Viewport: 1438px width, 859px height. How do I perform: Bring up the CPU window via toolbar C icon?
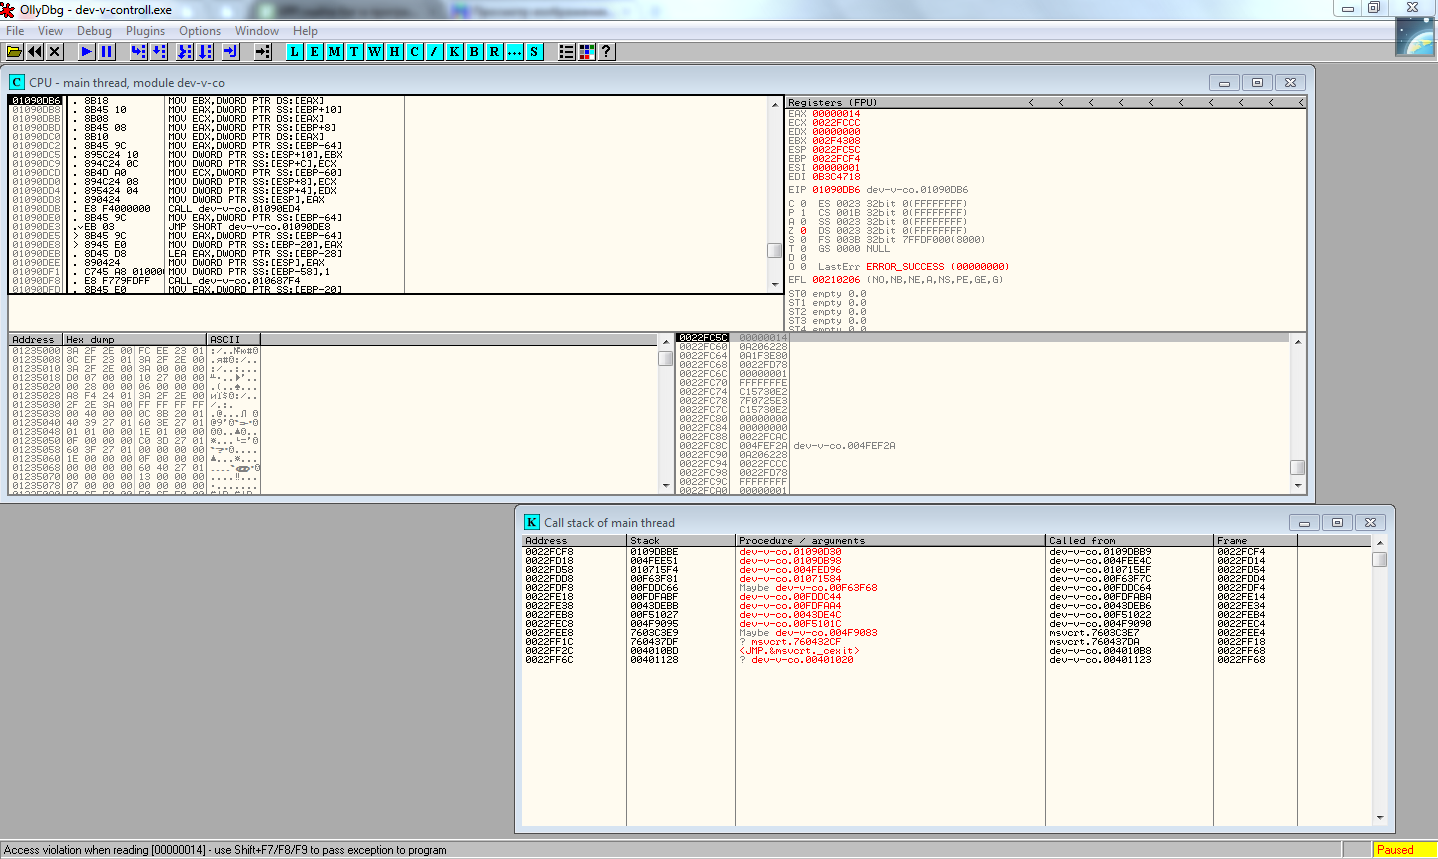point(415,51)
